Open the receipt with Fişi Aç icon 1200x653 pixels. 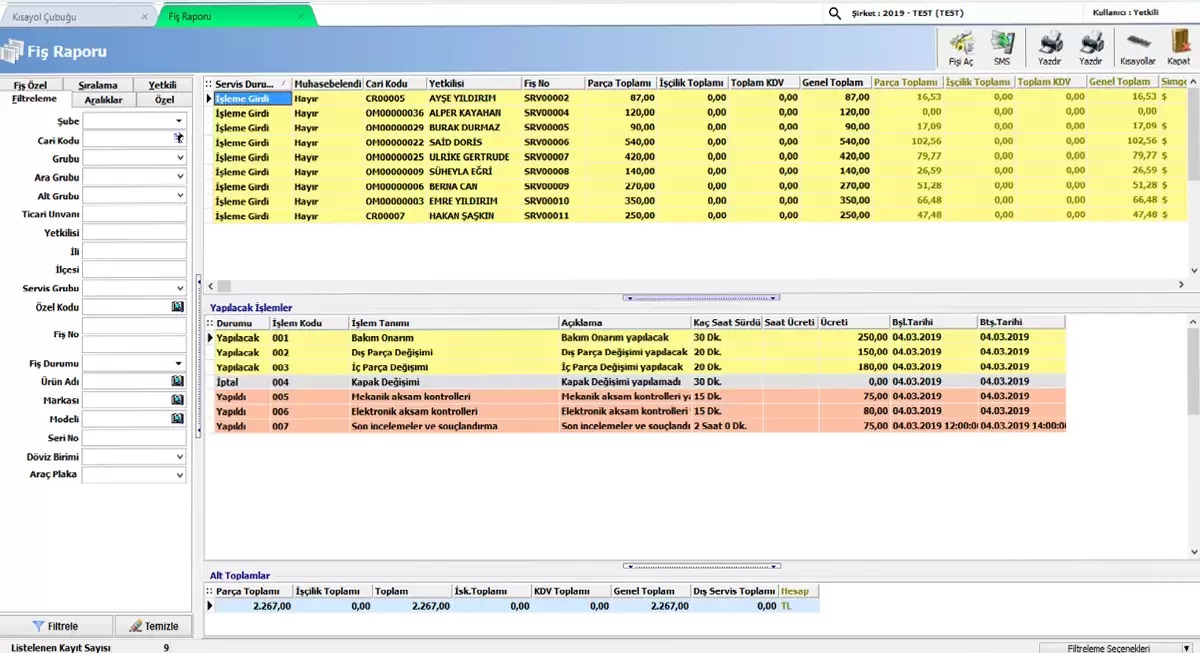coord(960,46)
